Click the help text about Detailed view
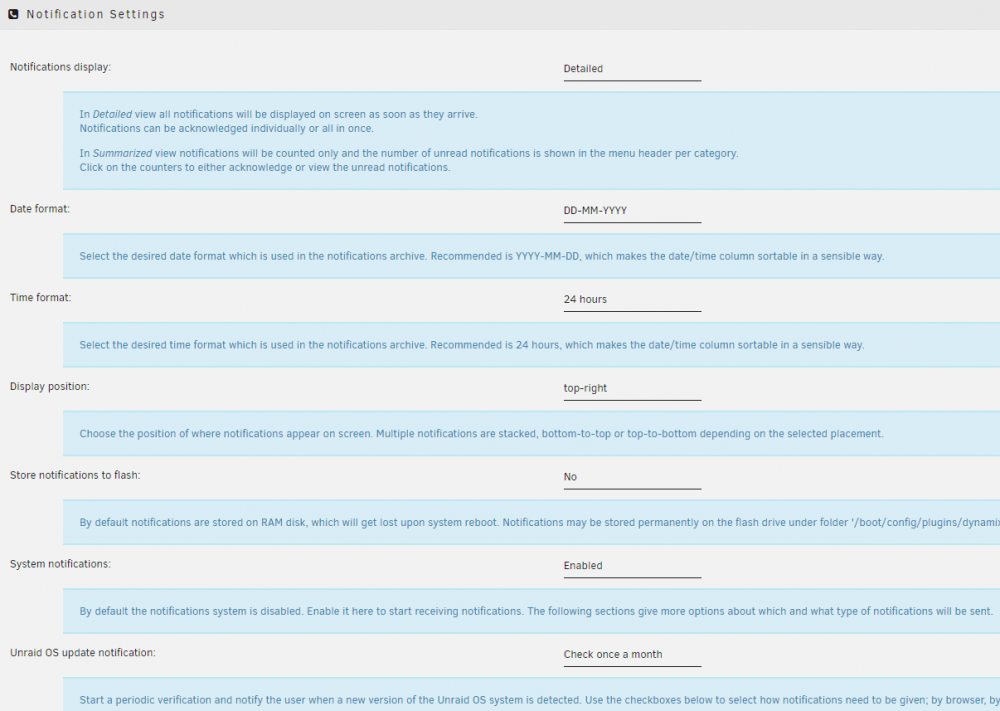 278,121
